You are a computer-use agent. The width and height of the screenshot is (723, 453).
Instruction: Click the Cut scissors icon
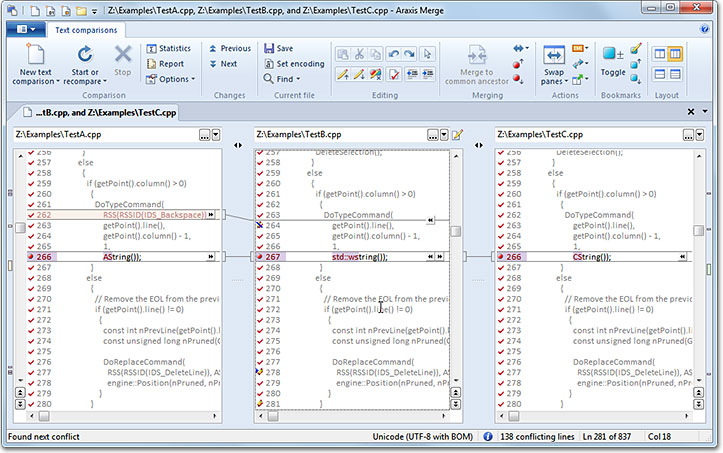(x=359, y=54)
